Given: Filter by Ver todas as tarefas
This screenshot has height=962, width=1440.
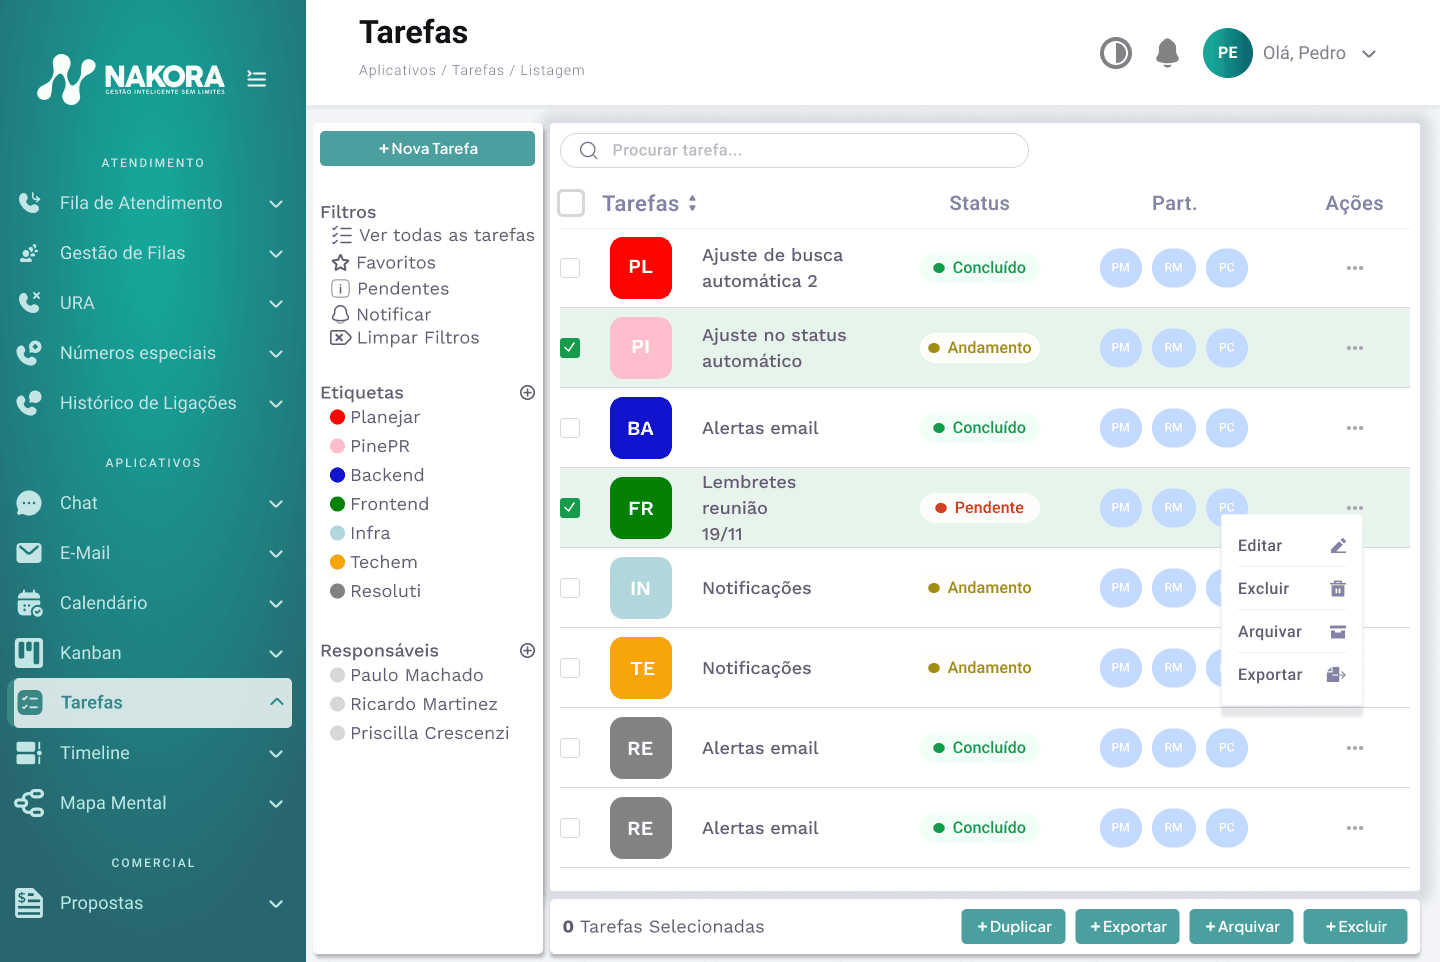Looking at the screenshot, I should pyautogui.click(x=433, y=235).
